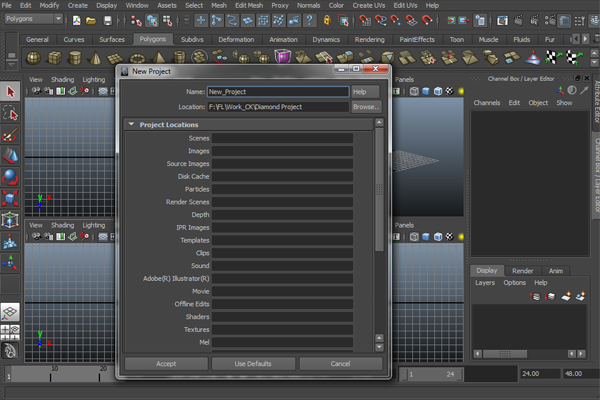Activate the Select tool arrow

coord(10,92)
